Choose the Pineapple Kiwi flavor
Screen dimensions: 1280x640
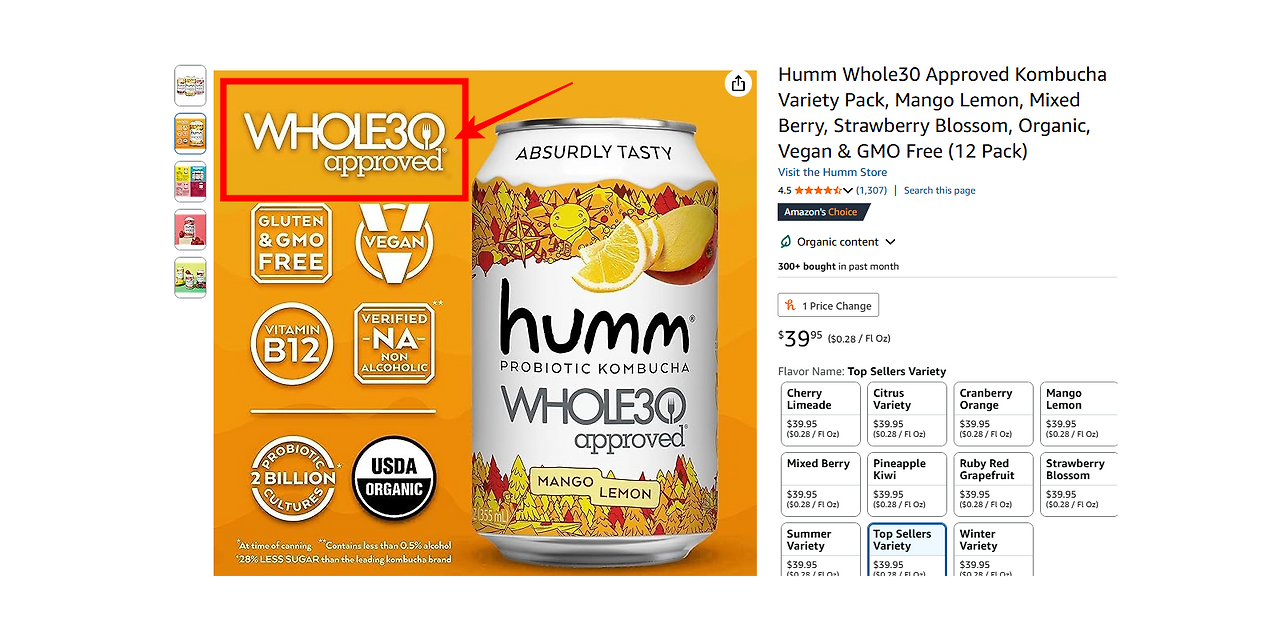[907, 484]
